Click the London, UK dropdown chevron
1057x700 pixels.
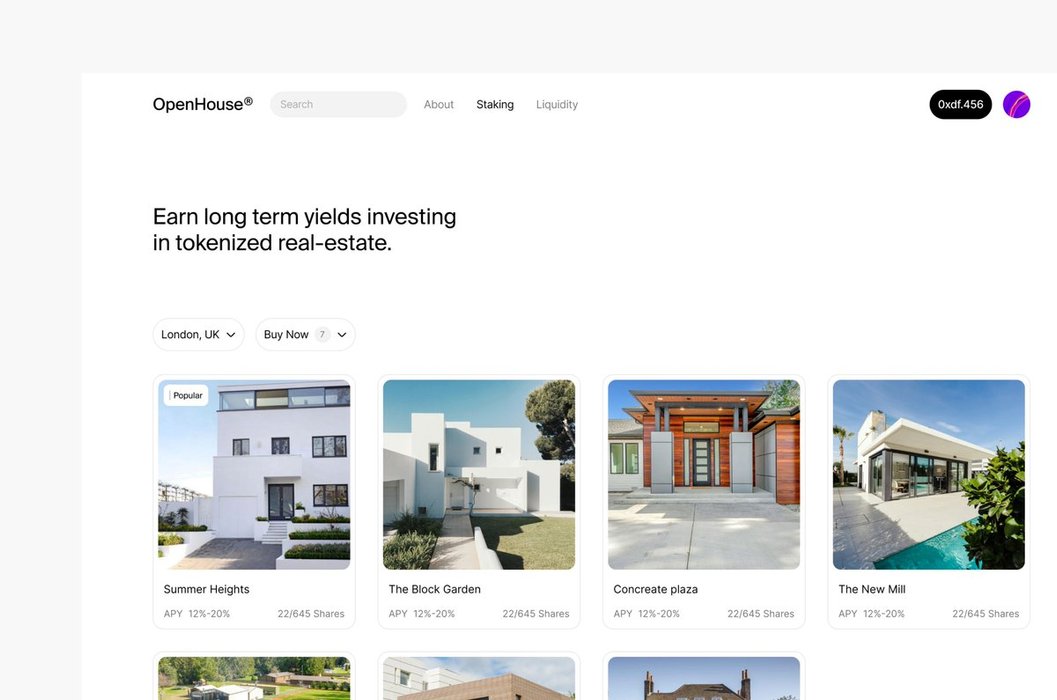pos(231,334)
